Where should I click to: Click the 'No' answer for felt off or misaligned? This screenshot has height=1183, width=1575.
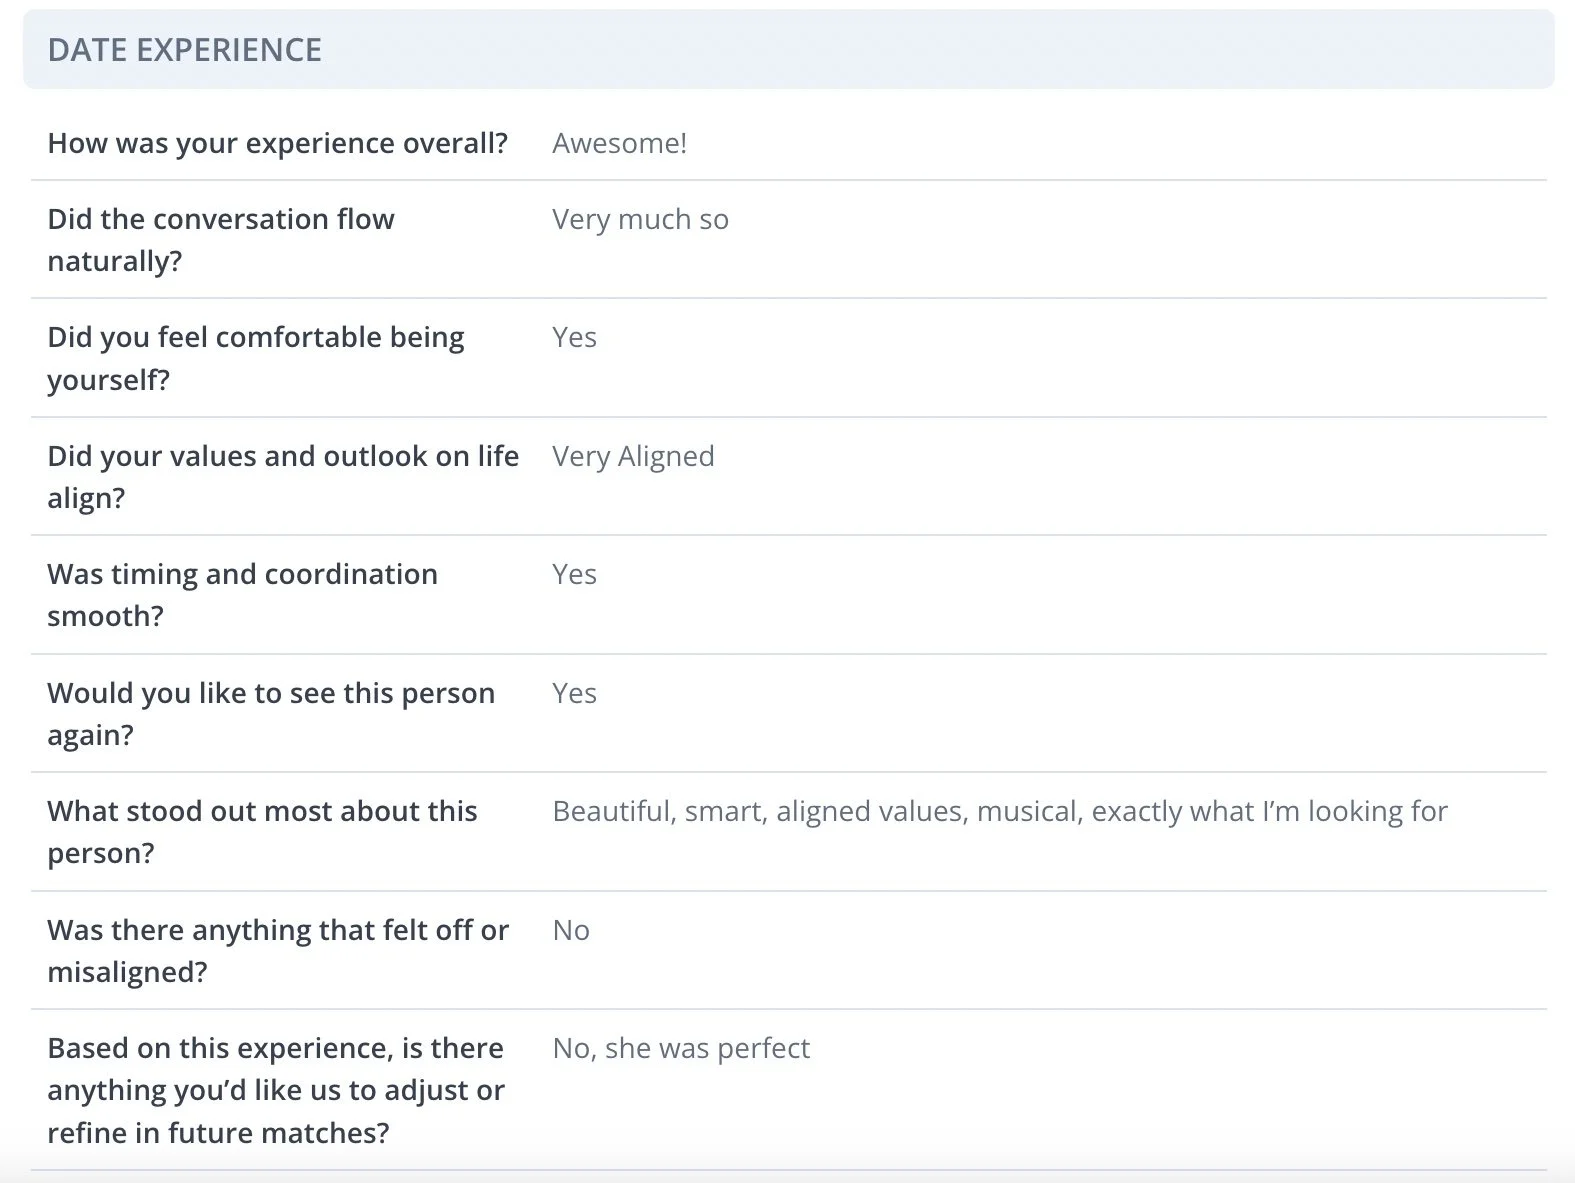[x=571, y=930]
